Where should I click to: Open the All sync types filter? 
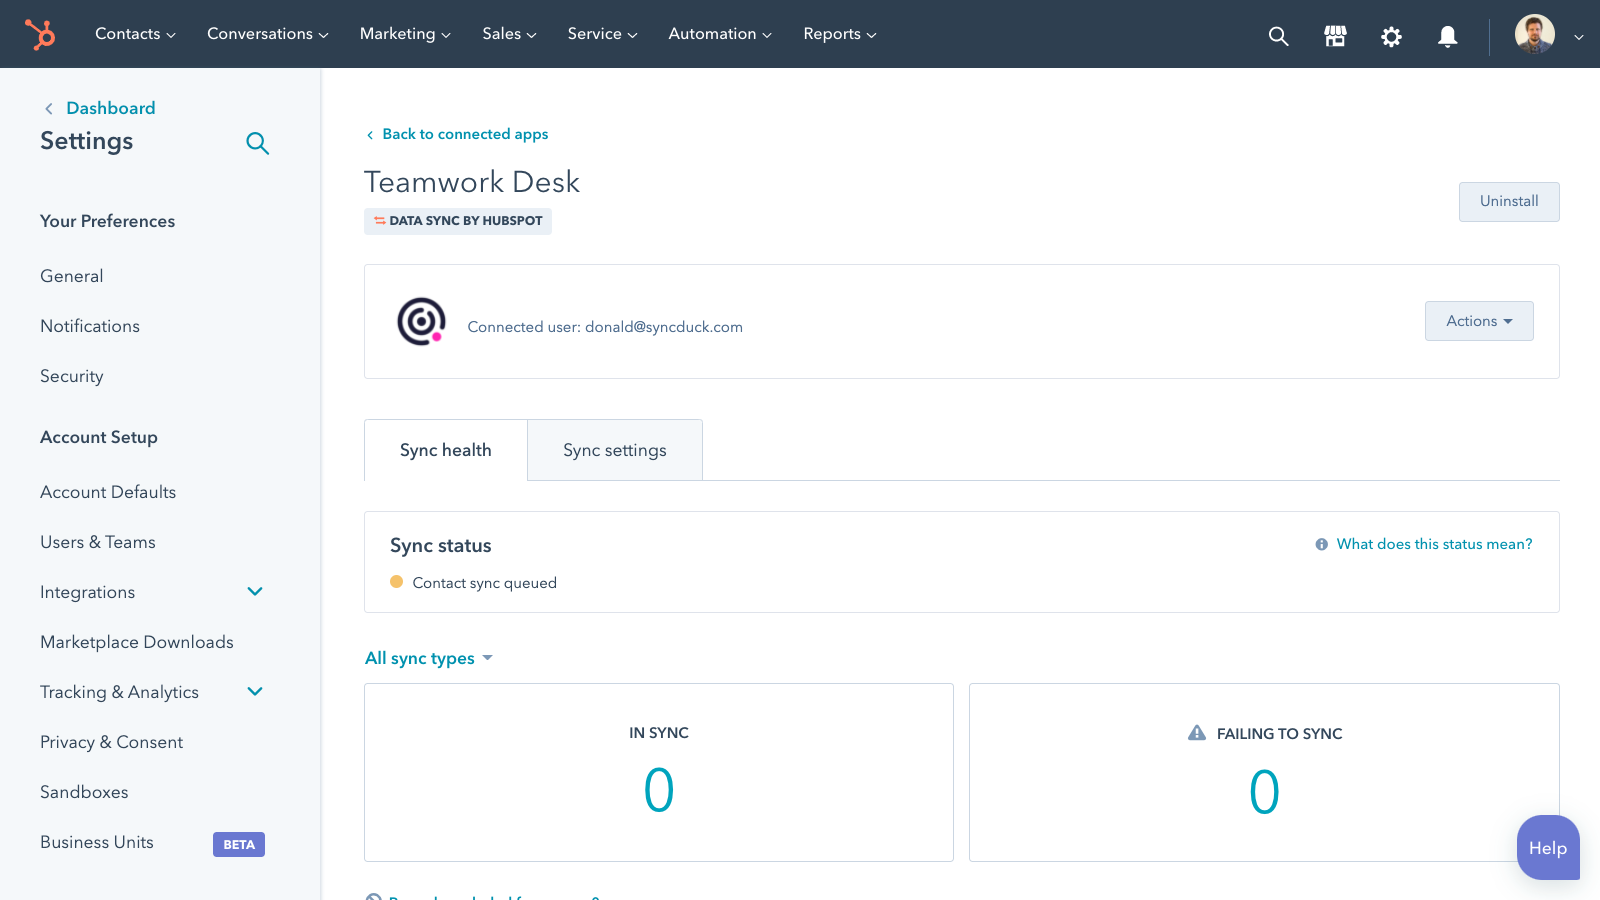coord(428,658)
